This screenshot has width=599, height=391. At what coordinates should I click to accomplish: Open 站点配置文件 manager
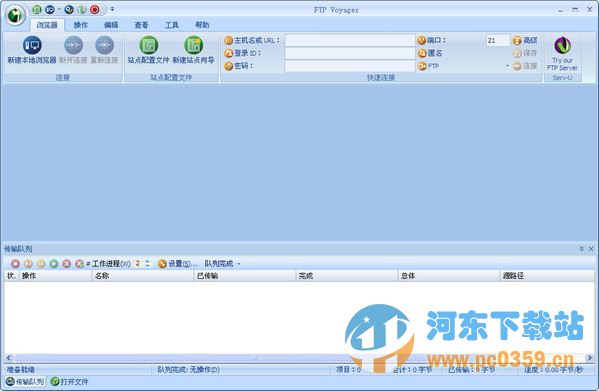(x=148, y=50)
